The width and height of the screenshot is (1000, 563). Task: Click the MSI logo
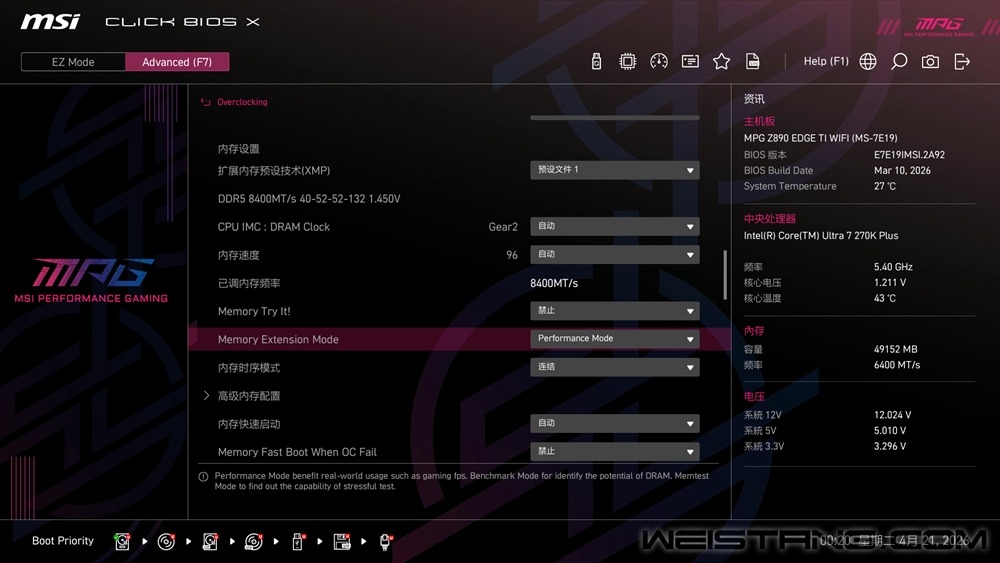(x=50, y=22)
